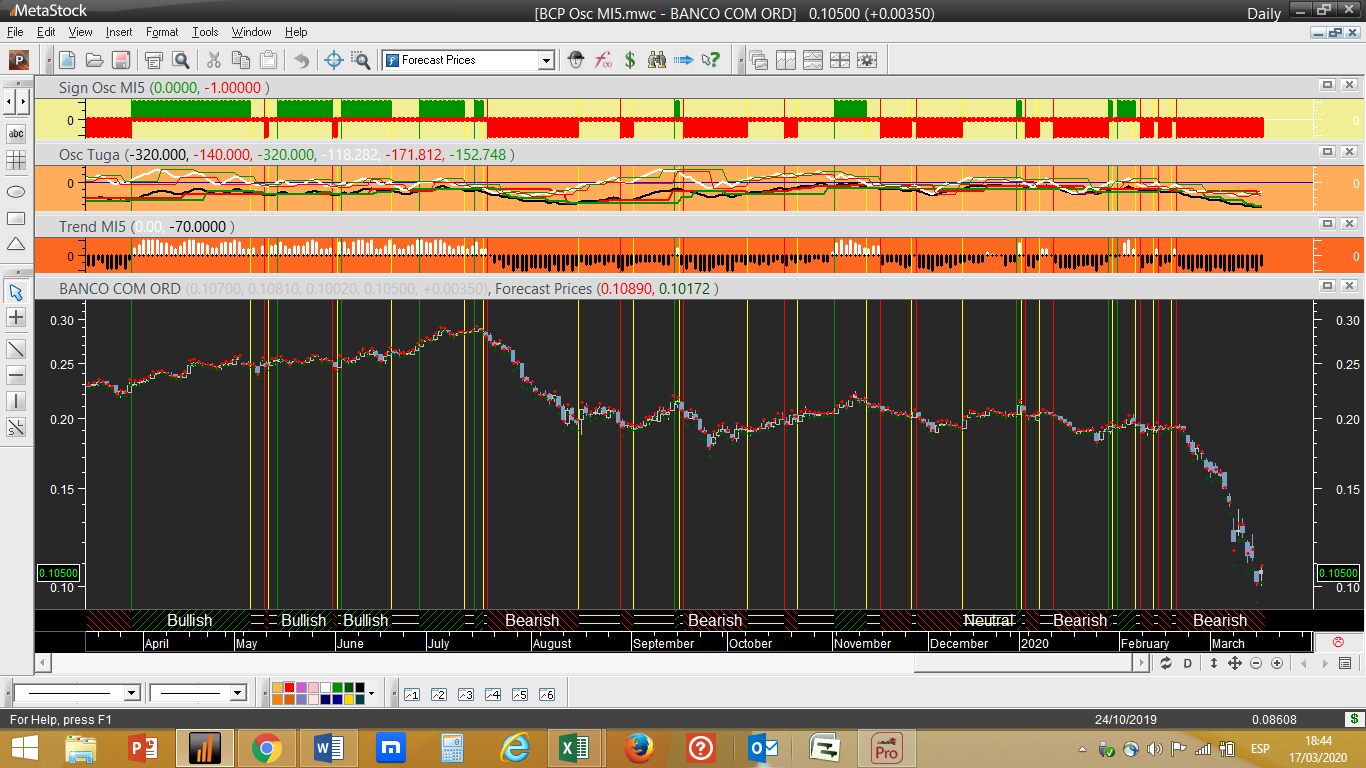The height and width of the screenshot is (768, 1366).
Task: Open the Forecast Prices indicator dropdown
Action: [546, 61]
